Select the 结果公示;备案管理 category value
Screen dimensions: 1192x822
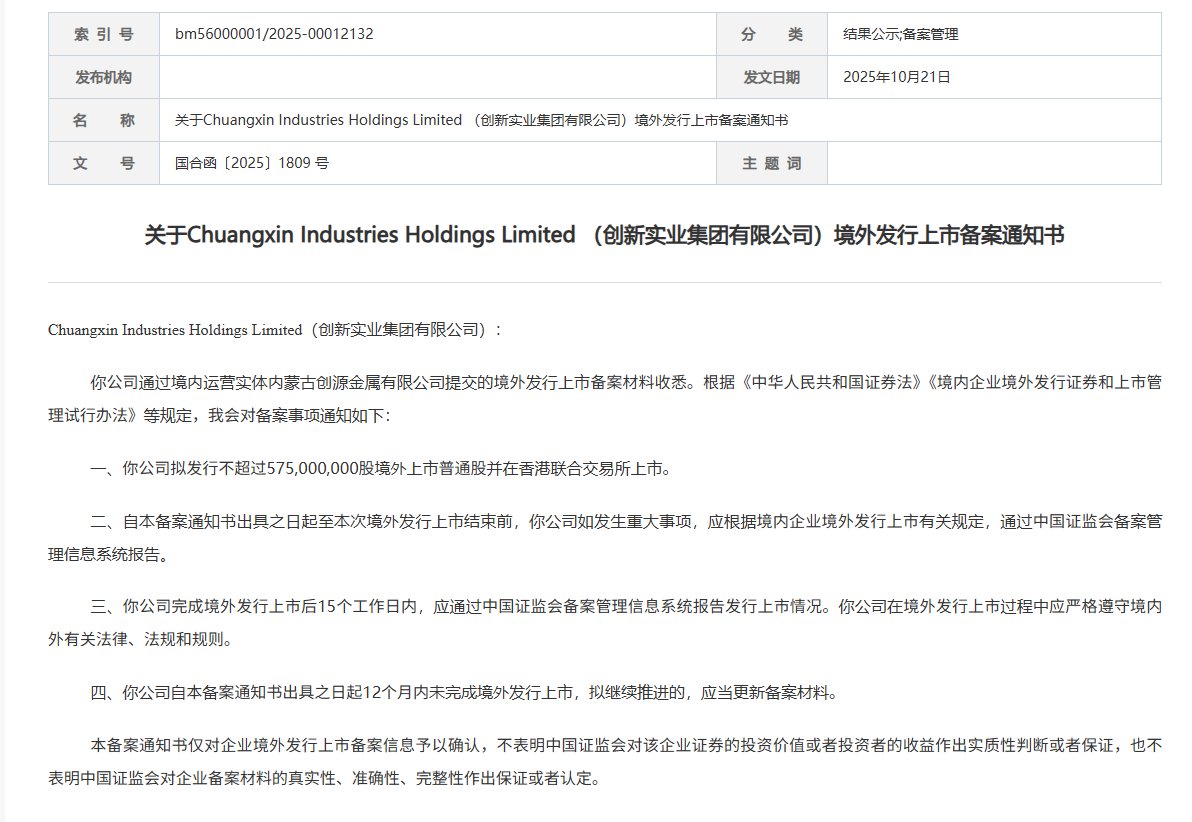tap(900, 34)
